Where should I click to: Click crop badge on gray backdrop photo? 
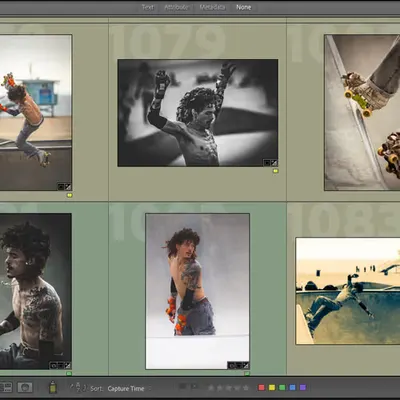[x=239, y=365]
